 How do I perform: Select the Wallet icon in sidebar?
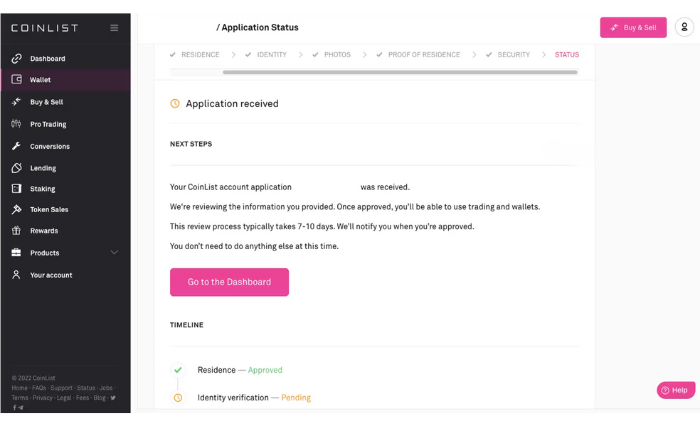[x=17, y=79]
